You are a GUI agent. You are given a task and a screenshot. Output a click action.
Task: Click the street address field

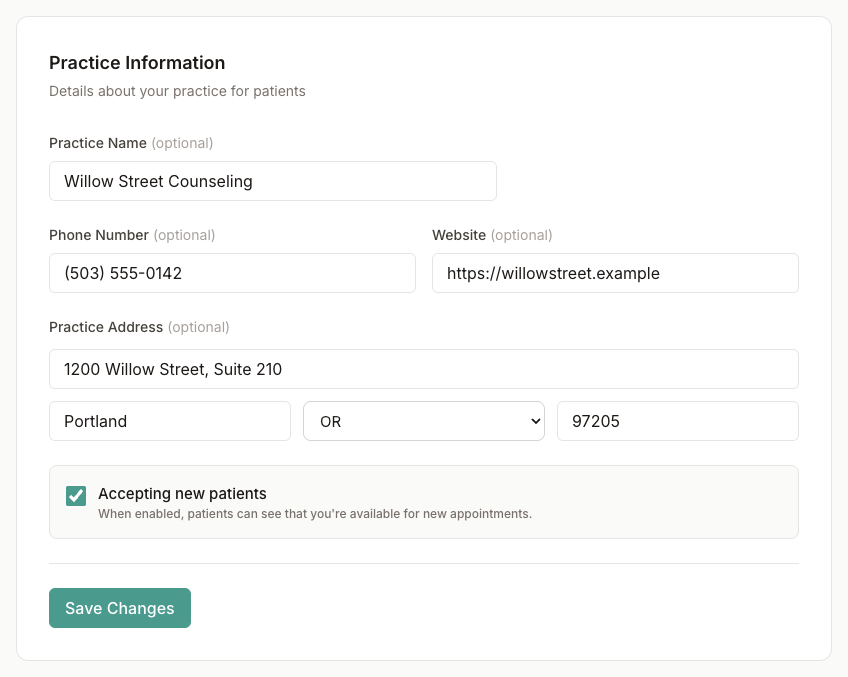[x=423, y=369]
